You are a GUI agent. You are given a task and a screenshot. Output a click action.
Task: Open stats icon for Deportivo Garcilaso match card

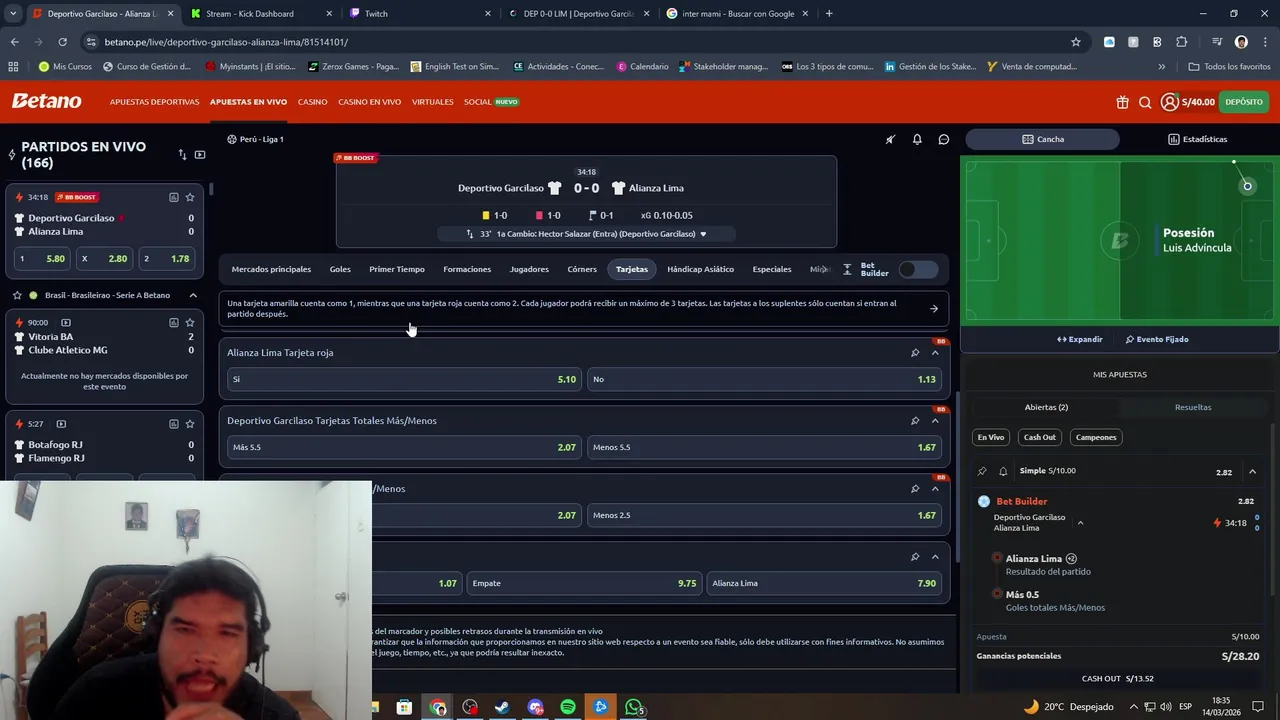(x=174, y=197)
